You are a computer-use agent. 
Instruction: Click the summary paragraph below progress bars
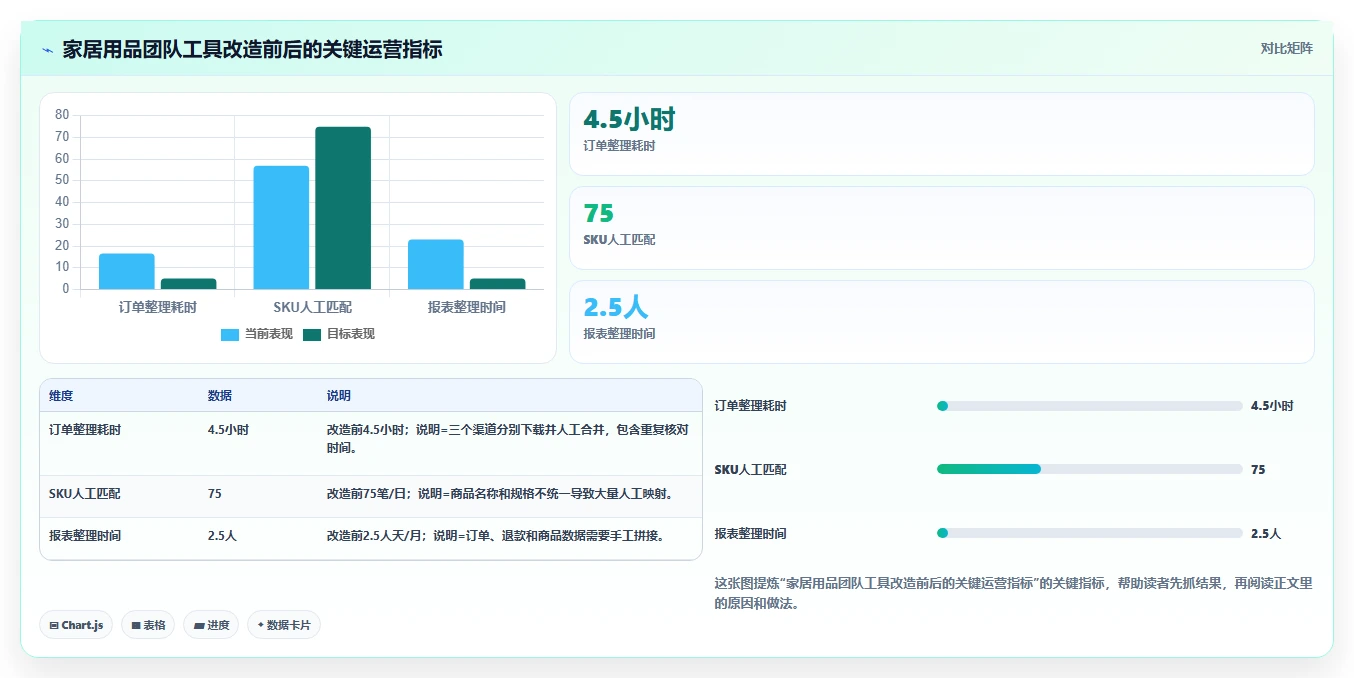[x=1013, y=594]
